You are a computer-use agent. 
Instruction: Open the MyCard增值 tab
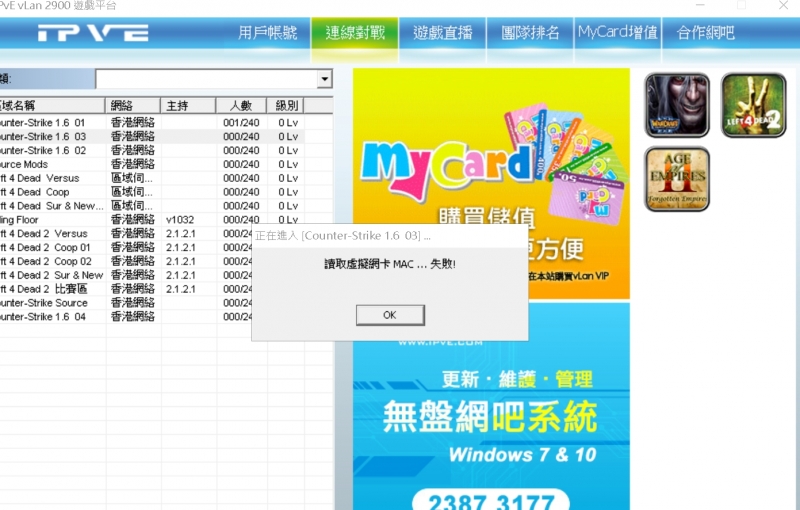point(618,33)
